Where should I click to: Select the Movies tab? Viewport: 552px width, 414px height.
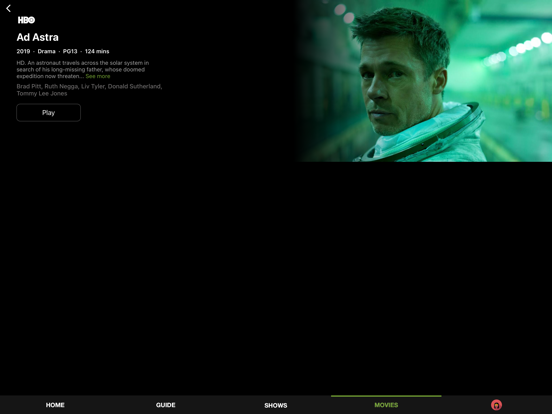pyautogui.click(x=386, y=405)
